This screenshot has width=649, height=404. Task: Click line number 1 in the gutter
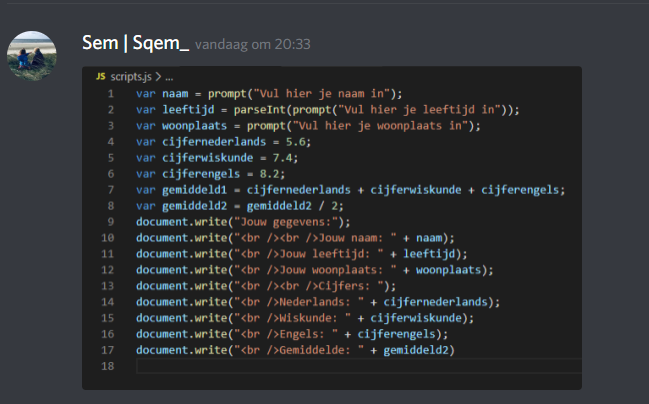(x=109, y=94)
